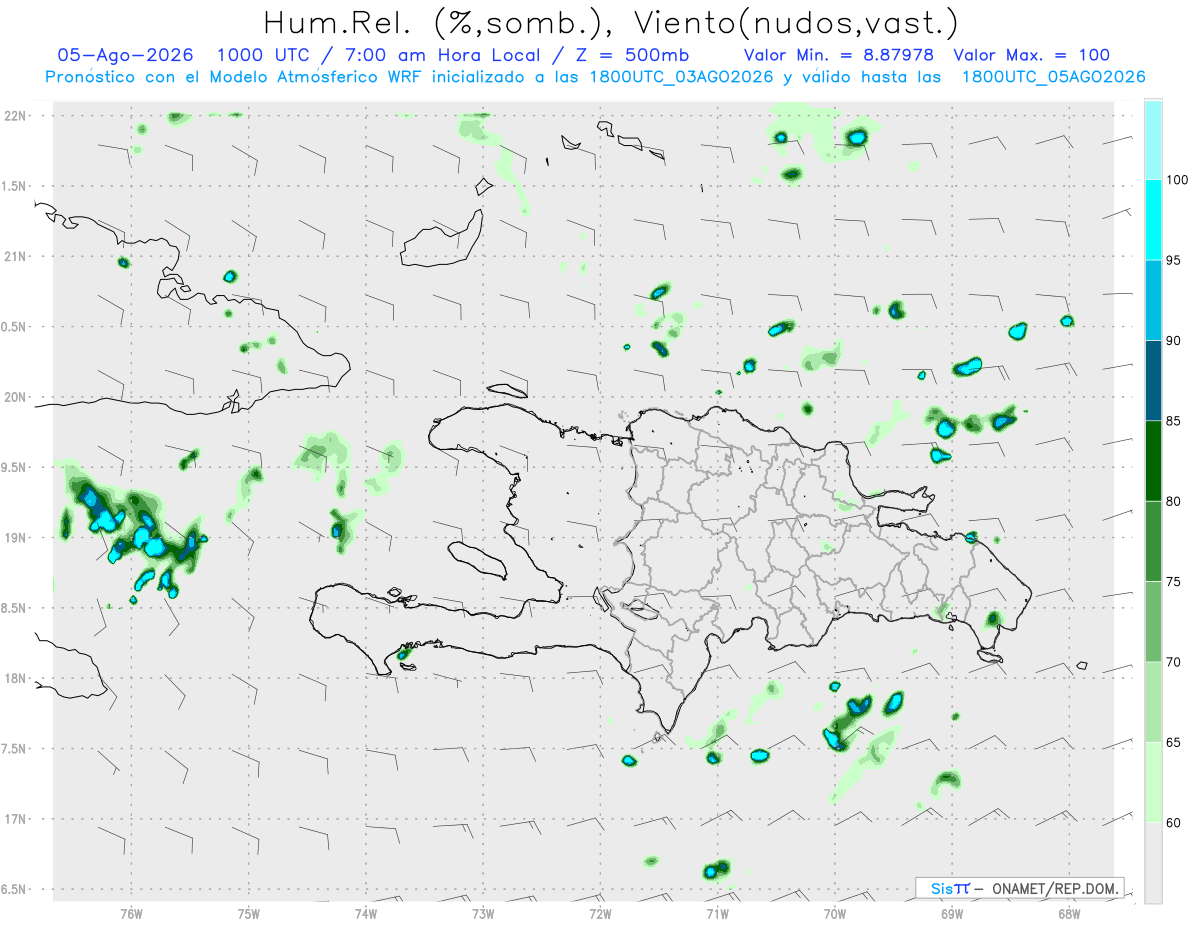Pick the dark blue swatch between 85 and 90
Screen dimensions: 1200x927
pos(1153,380)
